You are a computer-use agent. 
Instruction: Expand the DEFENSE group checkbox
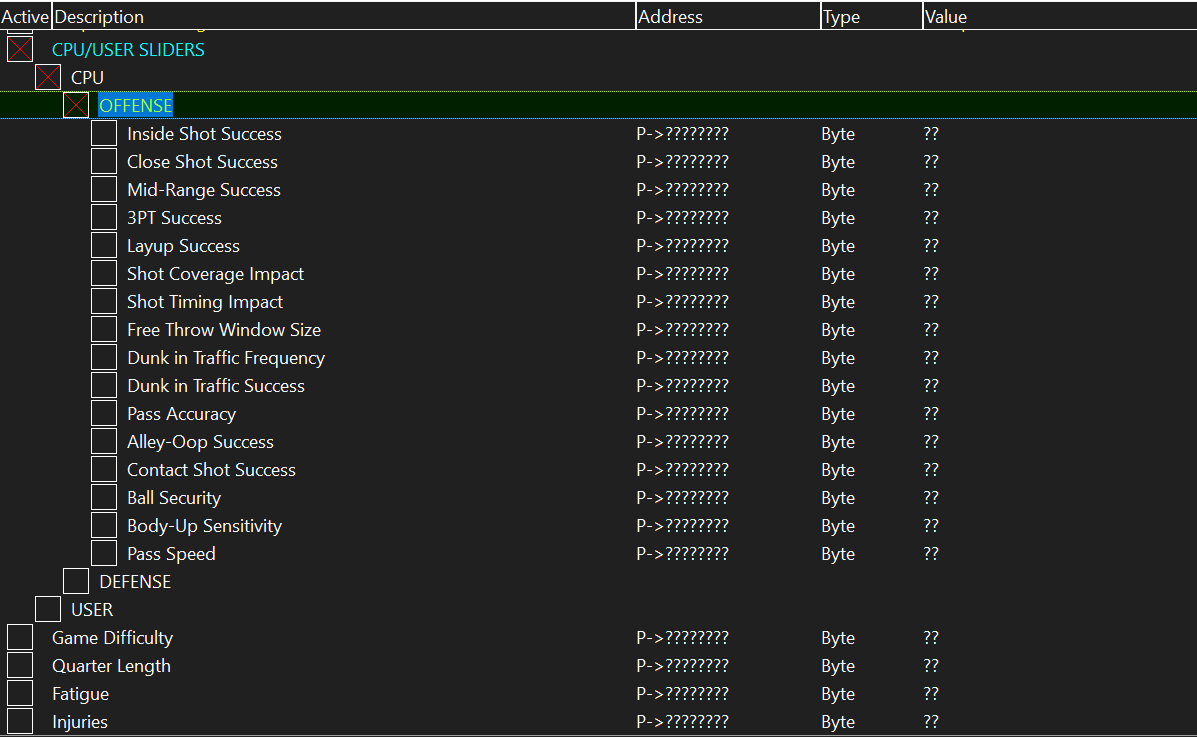[x=76, y=582]
